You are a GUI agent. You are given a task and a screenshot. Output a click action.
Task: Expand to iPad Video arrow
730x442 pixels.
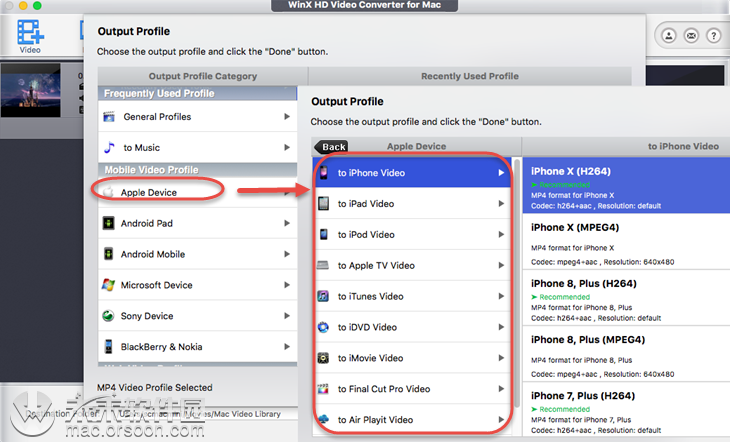pos(501,204)
